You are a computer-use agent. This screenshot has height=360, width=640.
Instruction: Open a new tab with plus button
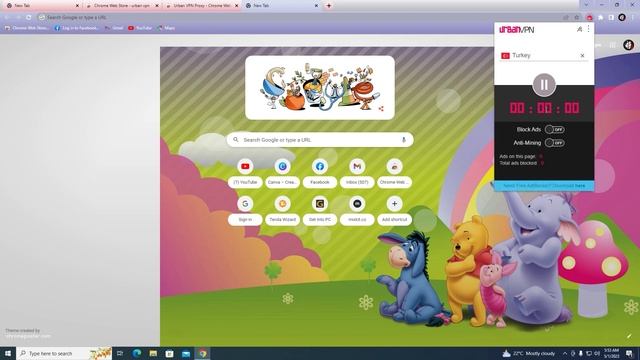tap(329, 6)
